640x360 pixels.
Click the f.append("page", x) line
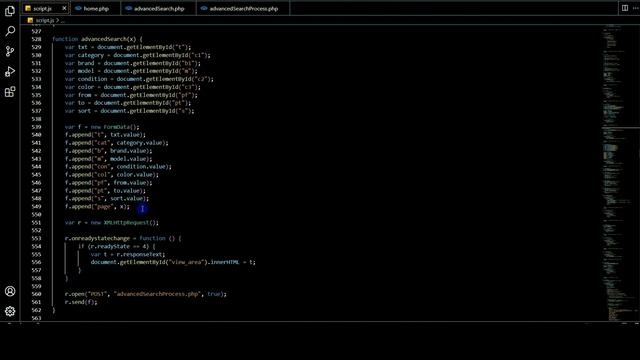click(x=97, y=207)
